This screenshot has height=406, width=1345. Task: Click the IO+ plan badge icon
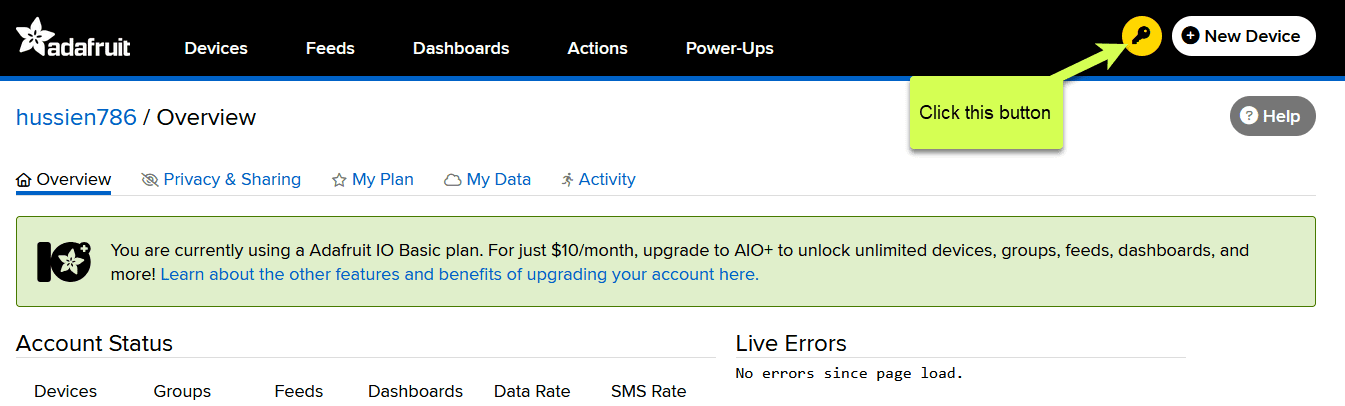pyautogui.click(x=64, y=261)
